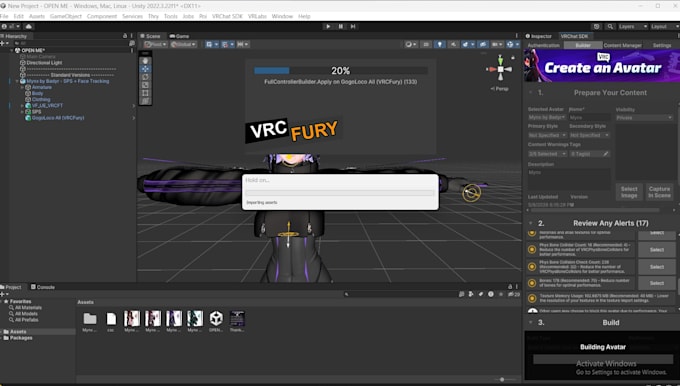
Task: Open the Pivot handle position dropdown
Action: pos(156,44)
